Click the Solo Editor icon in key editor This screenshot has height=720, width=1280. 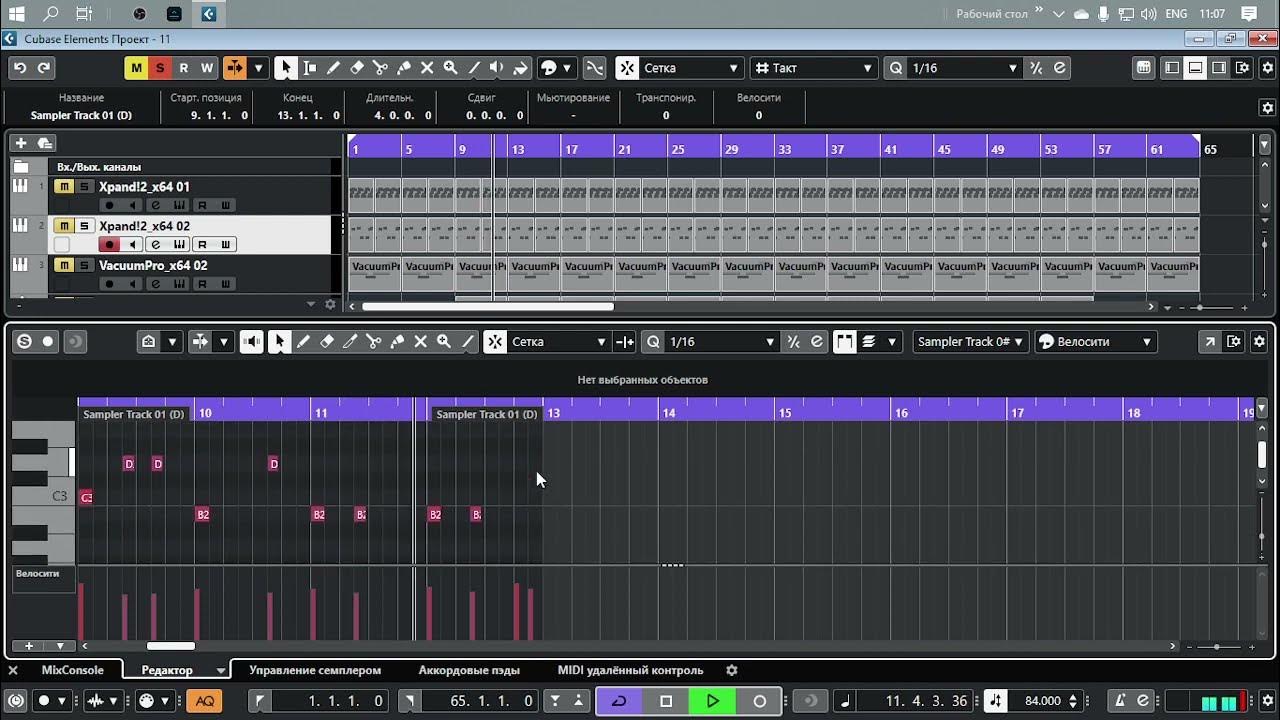click(x=24, y=342)
